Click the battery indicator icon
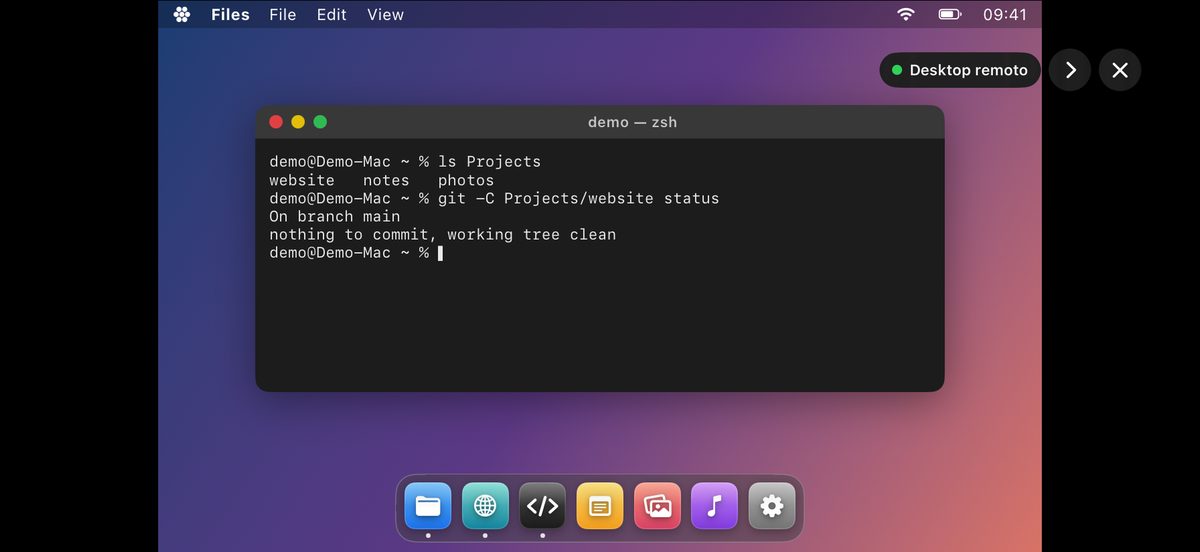This screenshot has height=552, width=1200. [949, 14]
